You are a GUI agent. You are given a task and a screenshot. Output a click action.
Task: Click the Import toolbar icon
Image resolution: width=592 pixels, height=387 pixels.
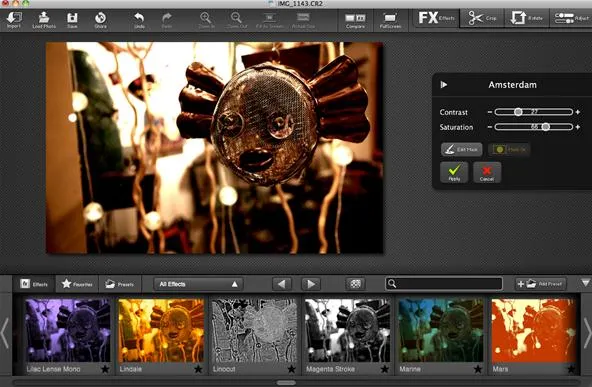[14, 20]
